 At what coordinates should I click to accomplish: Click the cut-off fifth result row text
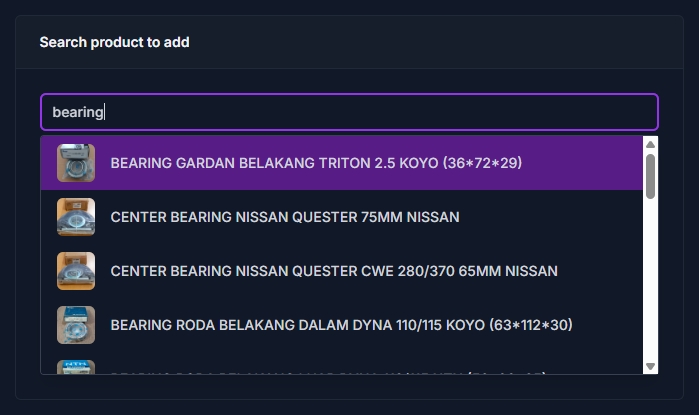[328, 372]
